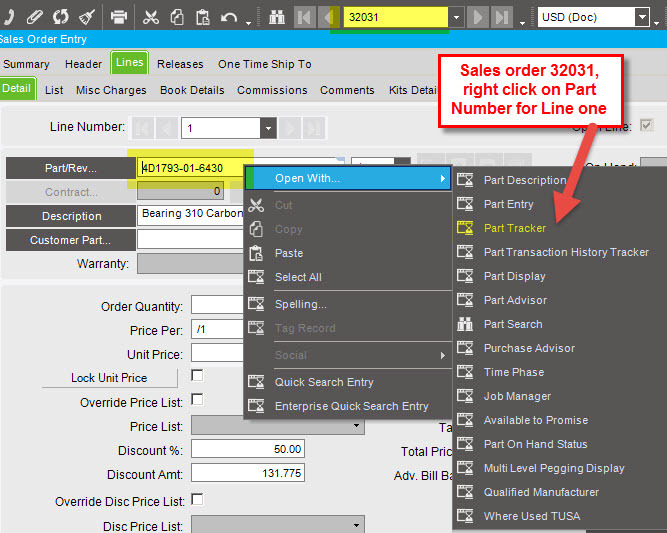Open the Price List dropdown

tap(356, 425)
